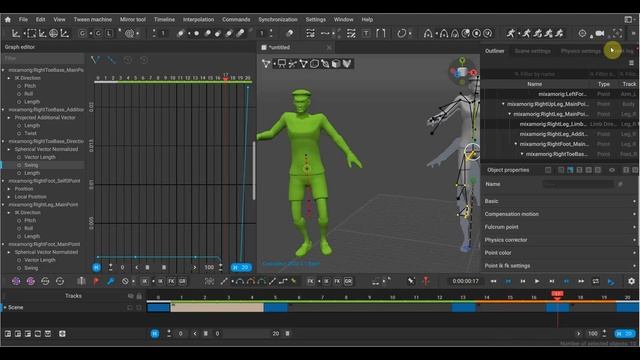Click the bezier interpolation curve icon
The height and width of the screenshot is (360, 640).
point(240,281)
